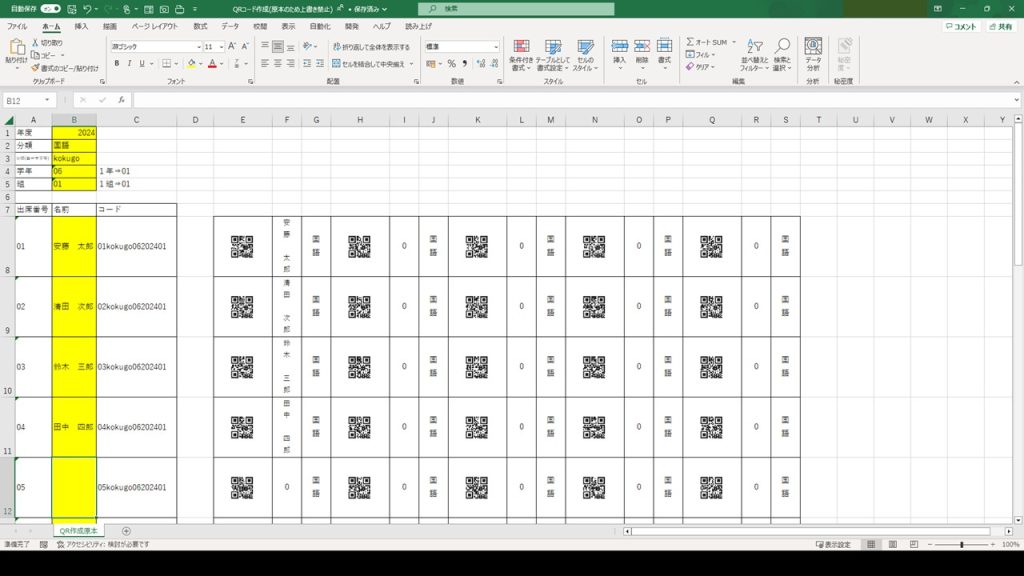Open the データ分析 data analysis tool
Viewport: 1024px width, 576px height.
tap(813, 53)
